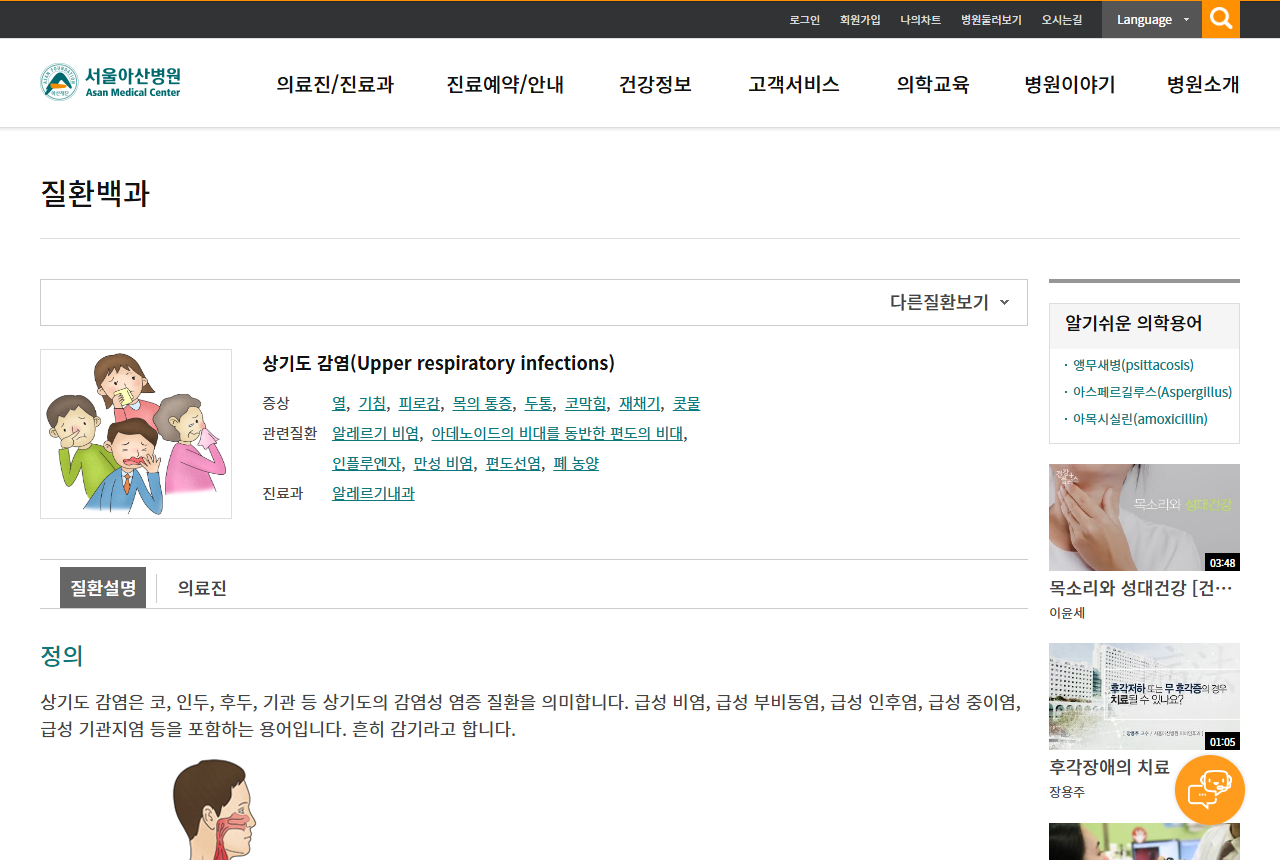Click the 두통 symptom link
The height and width of the screenshot is (860, 1280).
[538, 404]
